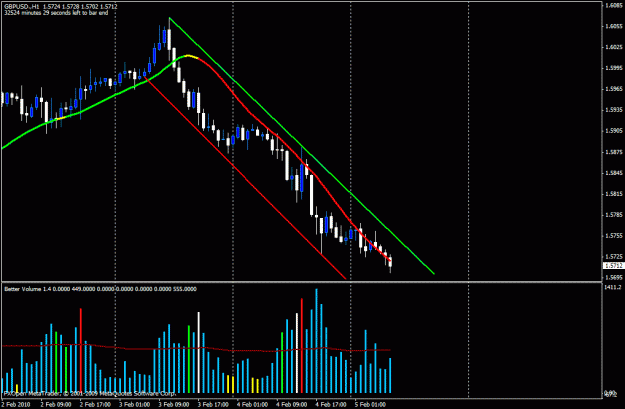Click the '5 Feb 01:00' time axis label
This screenshot has height=409, width=625.
pyautogui.click(x=370, y=404)
